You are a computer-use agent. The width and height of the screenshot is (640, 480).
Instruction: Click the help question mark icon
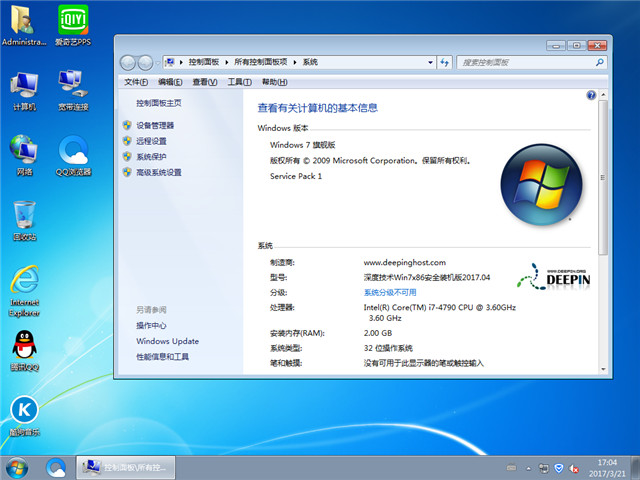(591, 95)
